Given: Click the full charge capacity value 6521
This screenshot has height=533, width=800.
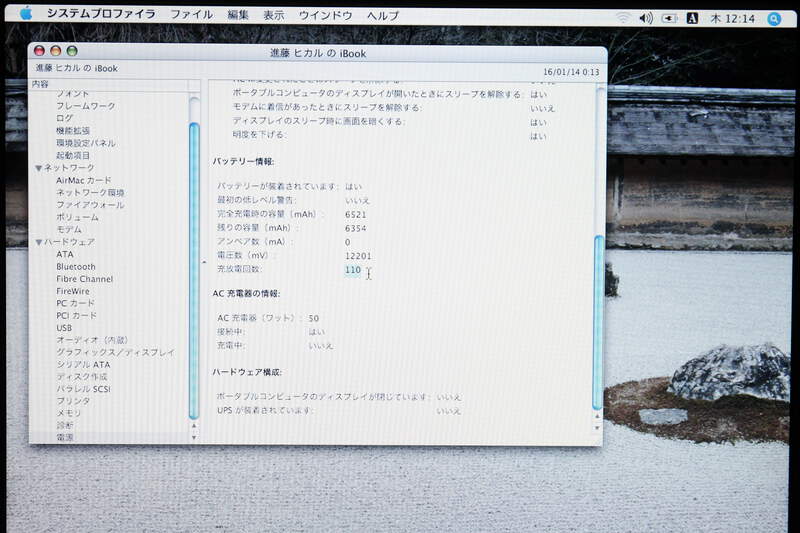Looking at the screenshot, I should click(356, 214).
